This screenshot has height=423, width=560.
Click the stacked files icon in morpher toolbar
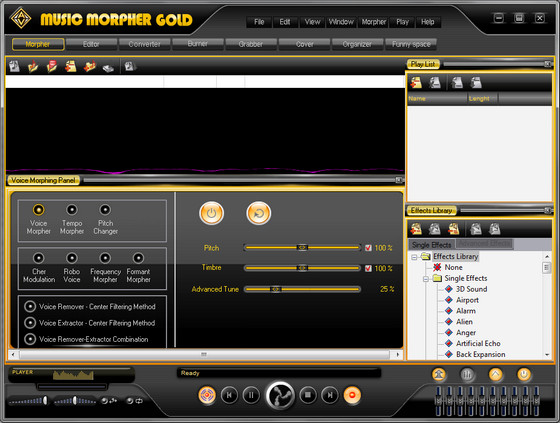[71, 66]
